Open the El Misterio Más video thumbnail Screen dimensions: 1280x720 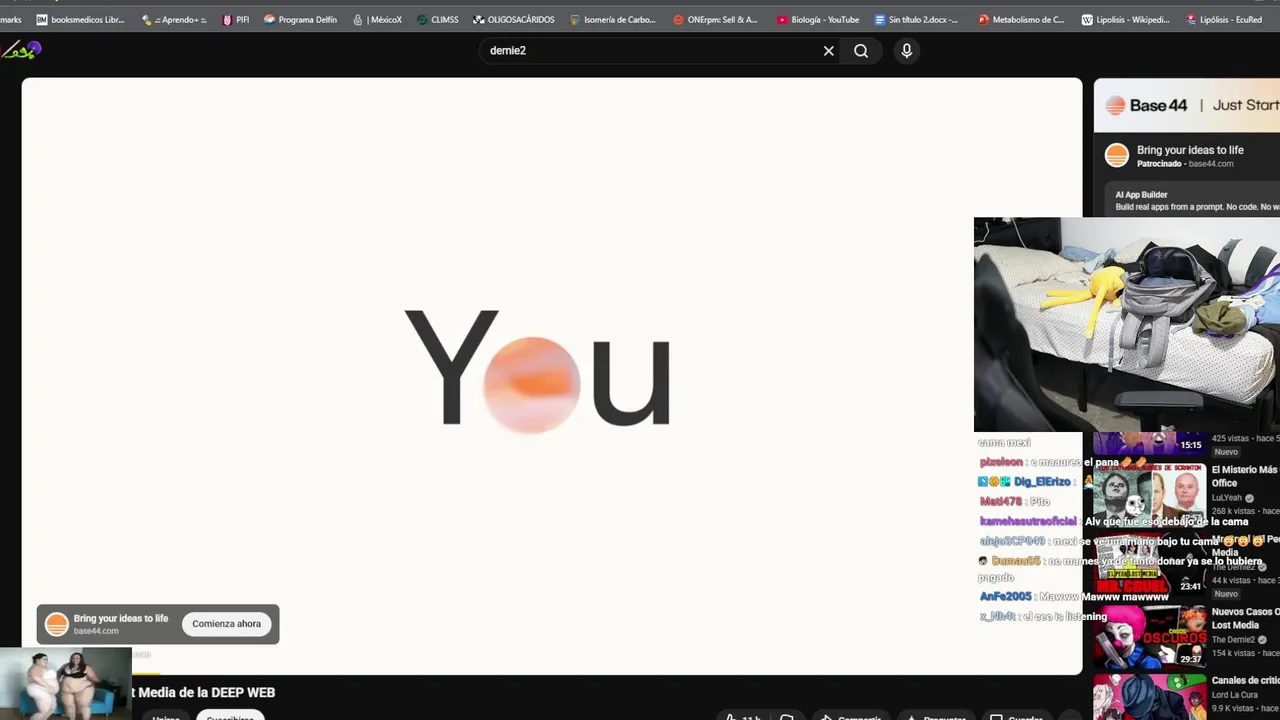(1149, 497)
